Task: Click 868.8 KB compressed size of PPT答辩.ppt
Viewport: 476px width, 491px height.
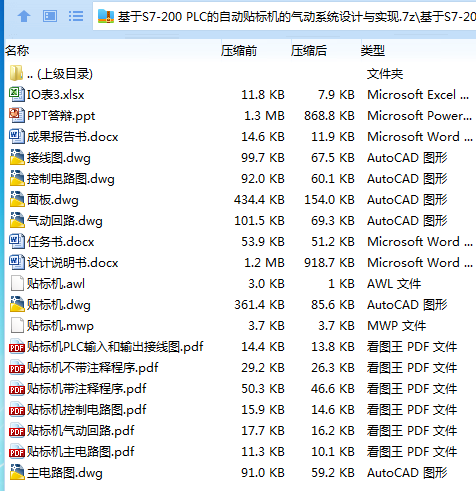Action: (x=329, y=116)
